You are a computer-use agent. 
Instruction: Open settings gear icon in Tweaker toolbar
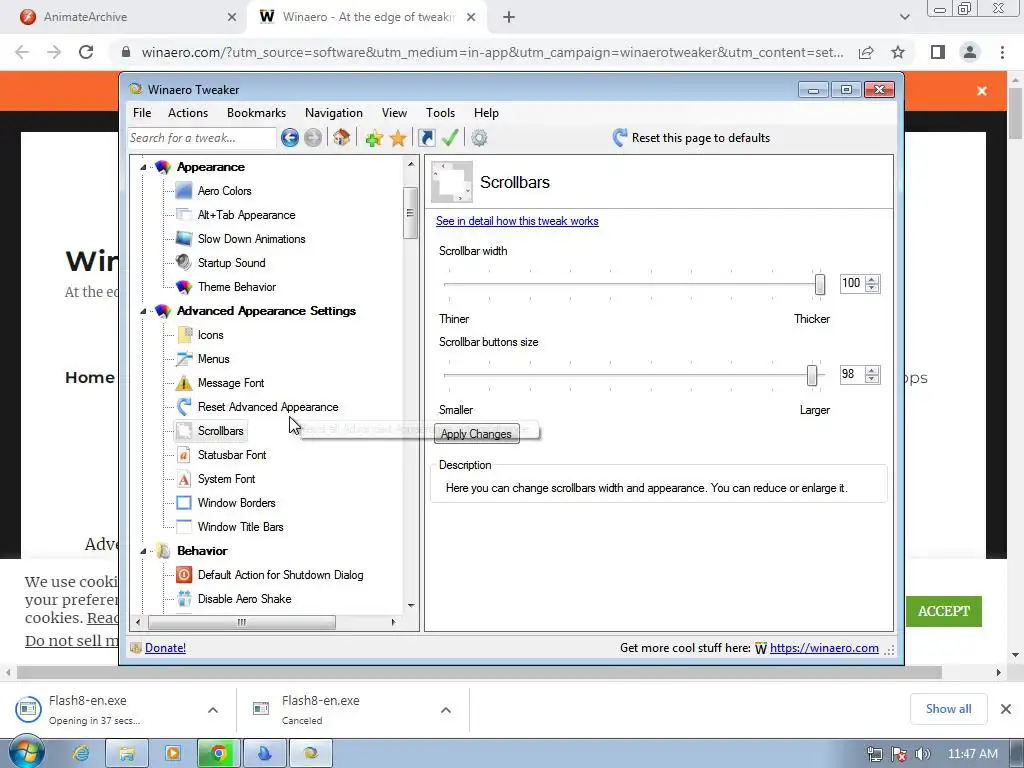click(x=479, y=138)
